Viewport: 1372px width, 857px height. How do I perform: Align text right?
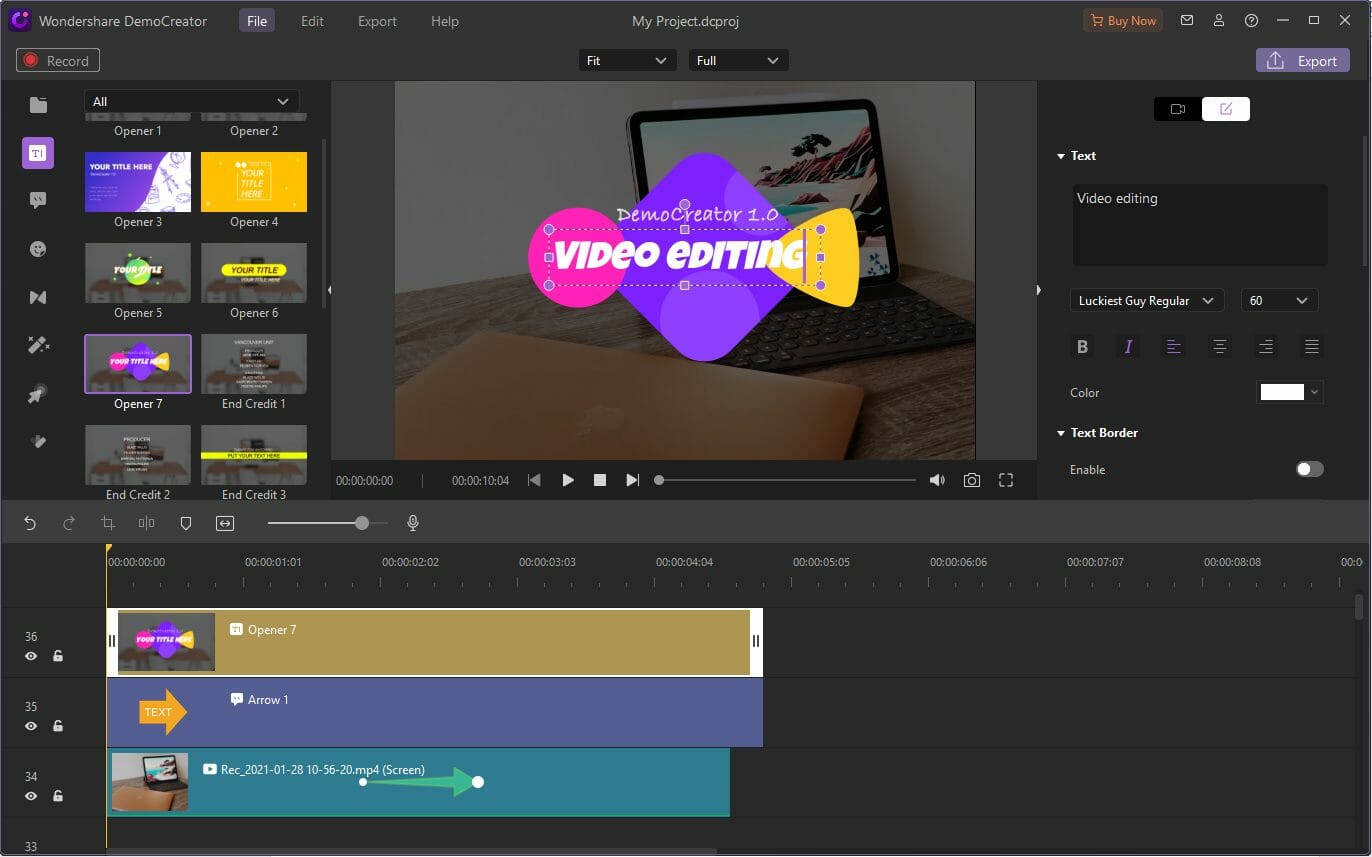1266,347
